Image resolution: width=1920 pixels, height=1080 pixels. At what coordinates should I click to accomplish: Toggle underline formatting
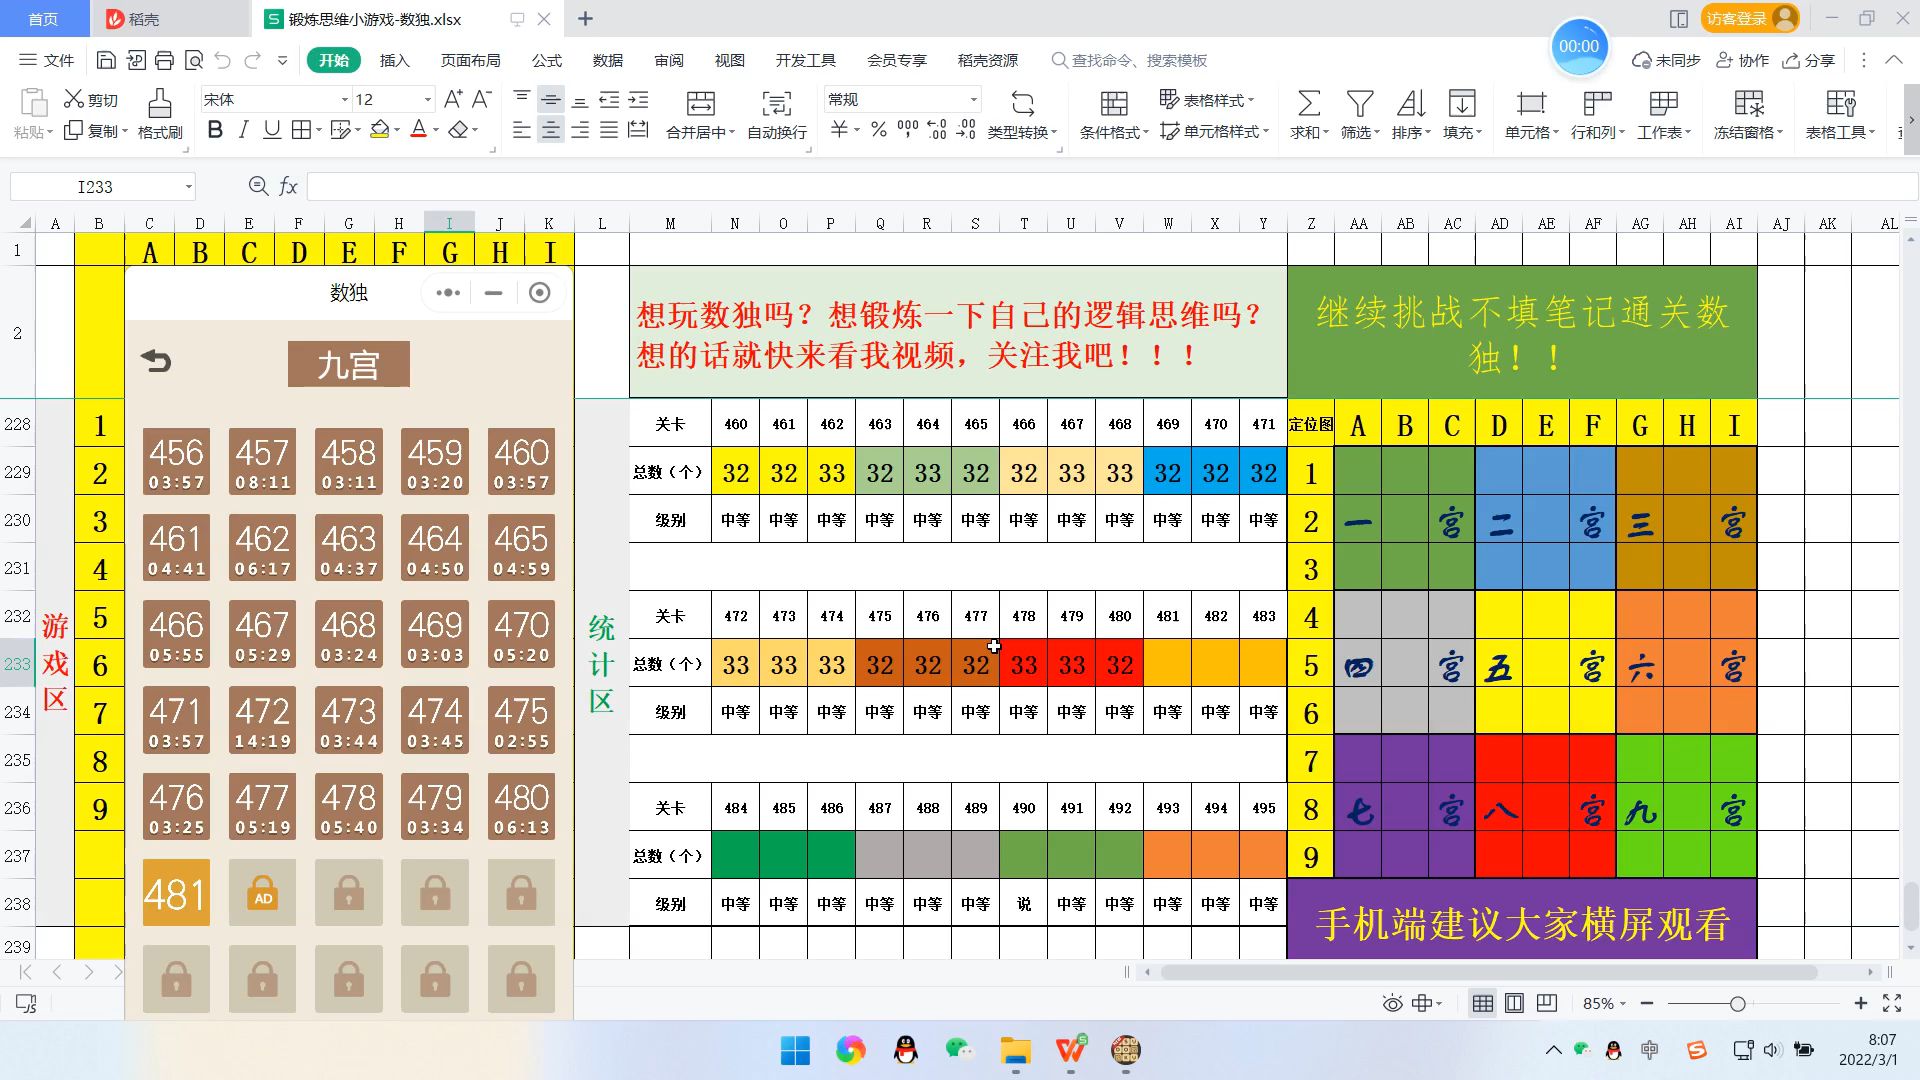pyautogui.click(x=271, y=130)
